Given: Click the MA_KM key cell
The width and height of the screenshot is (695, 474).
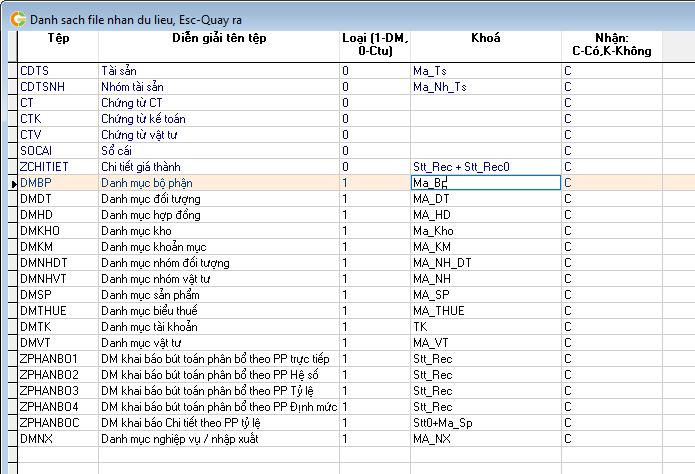Looking at the screenshot, I should [x=486, y=247].
